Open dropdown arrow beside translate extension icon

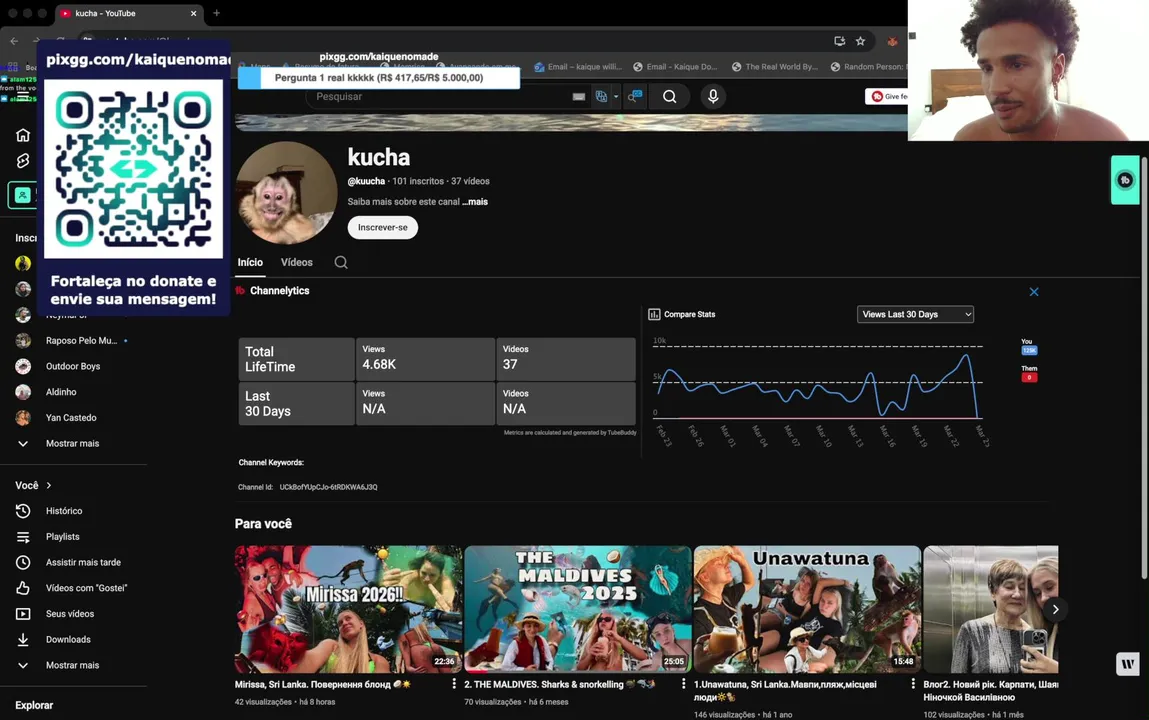click(x=616, y=97)
